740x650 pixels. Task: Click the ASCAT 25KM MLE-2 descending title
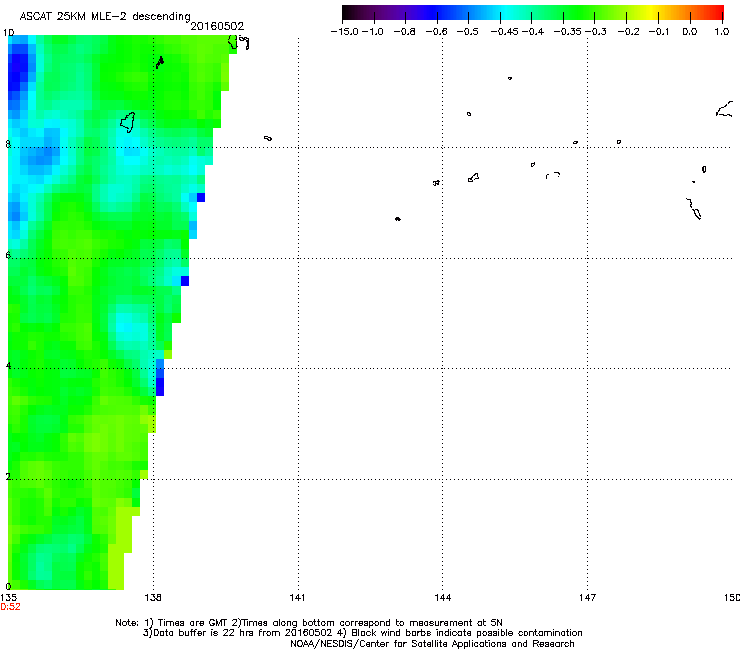(105, 17)
